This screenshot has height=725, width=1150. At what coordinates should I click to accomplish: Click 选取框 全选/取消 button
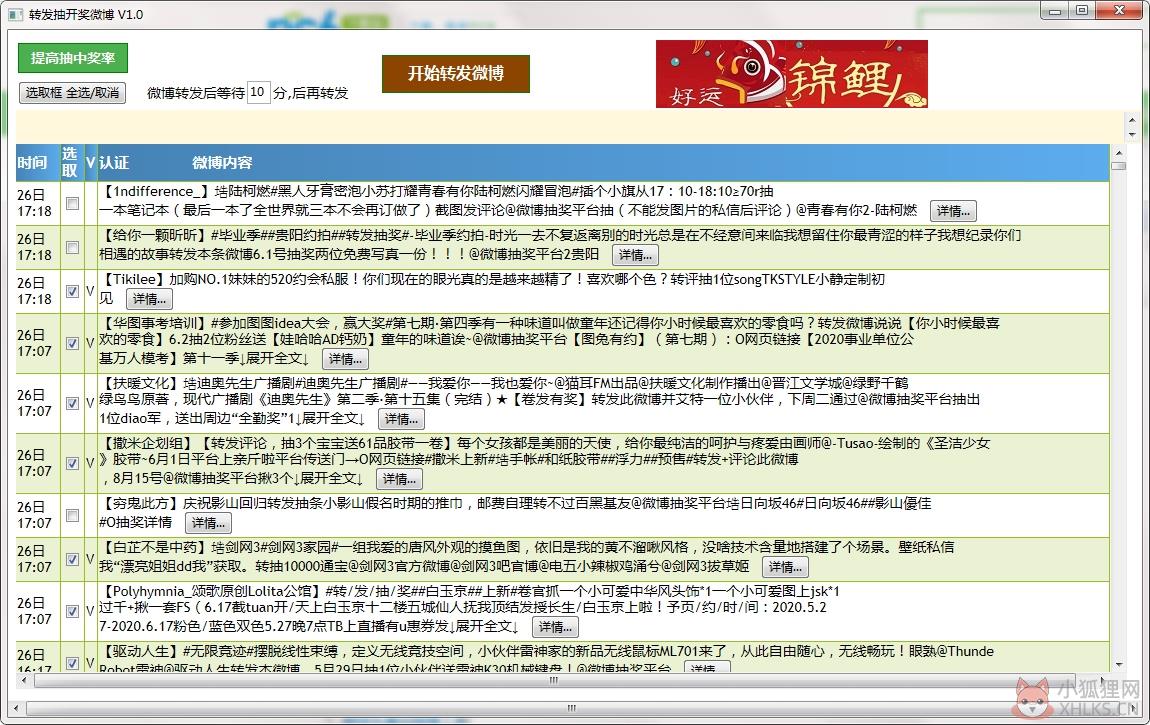click(x=72, y=93)
